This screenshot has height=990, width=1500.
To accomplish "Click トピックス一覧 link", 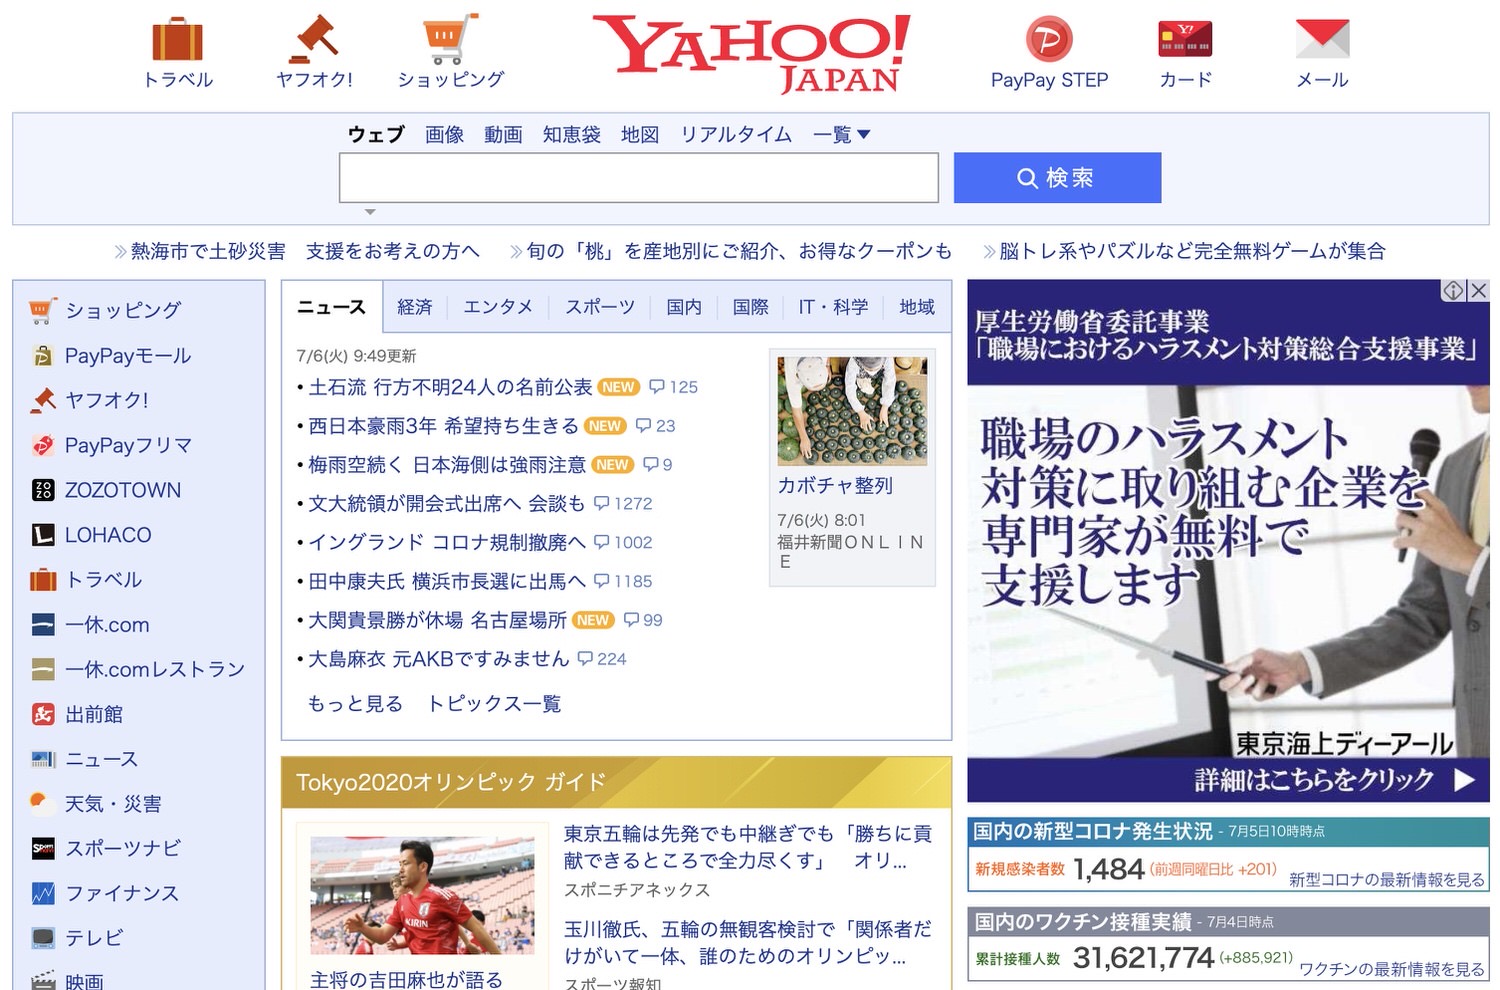I will (494, 704).
